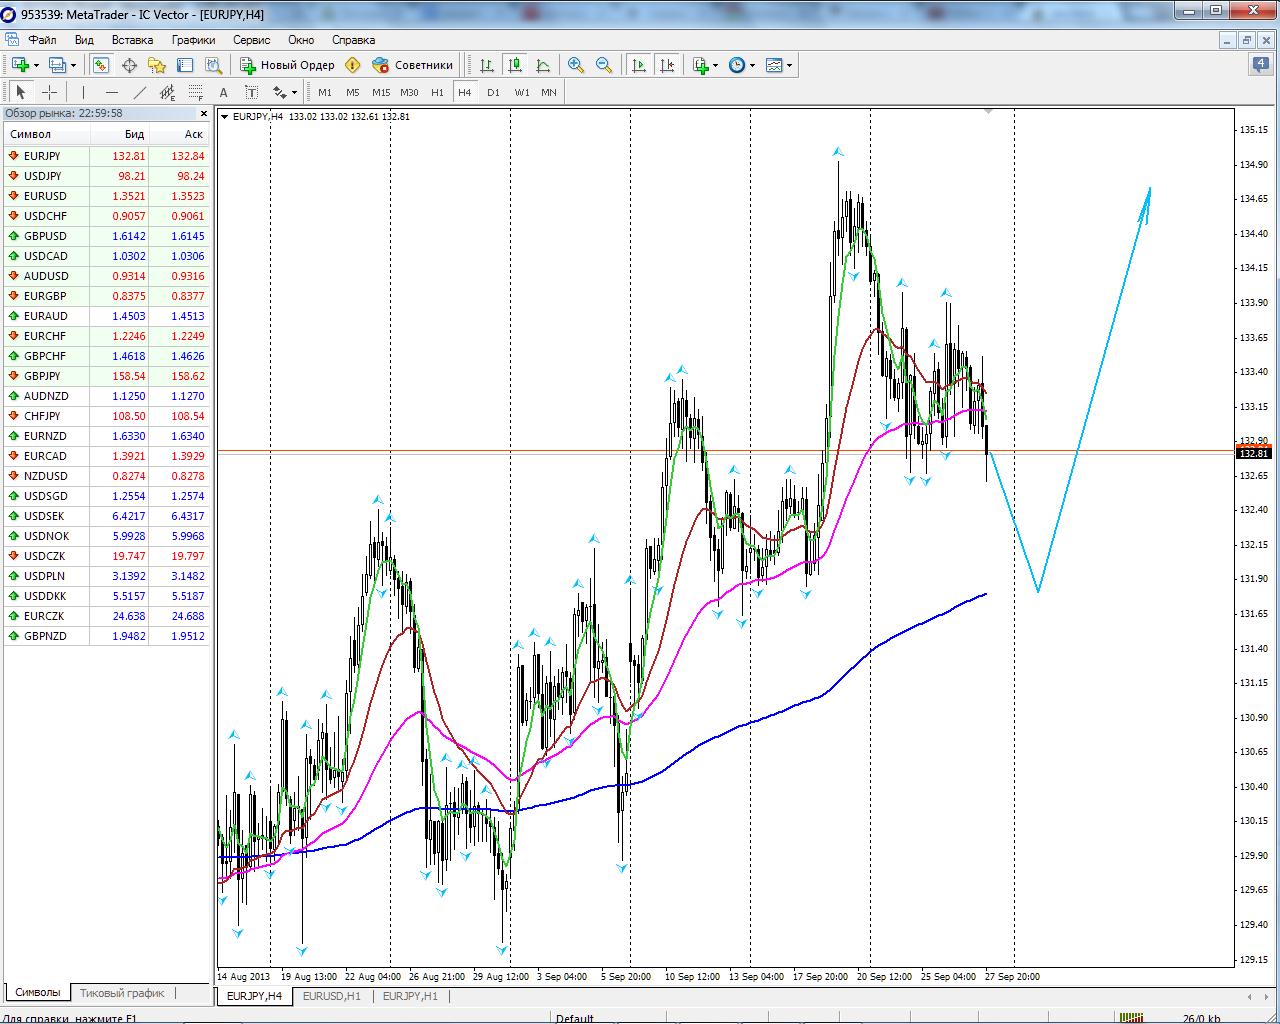Select the Crosshair cursor tool
The image size is (1280, 1024).
(x=49, y=92)
